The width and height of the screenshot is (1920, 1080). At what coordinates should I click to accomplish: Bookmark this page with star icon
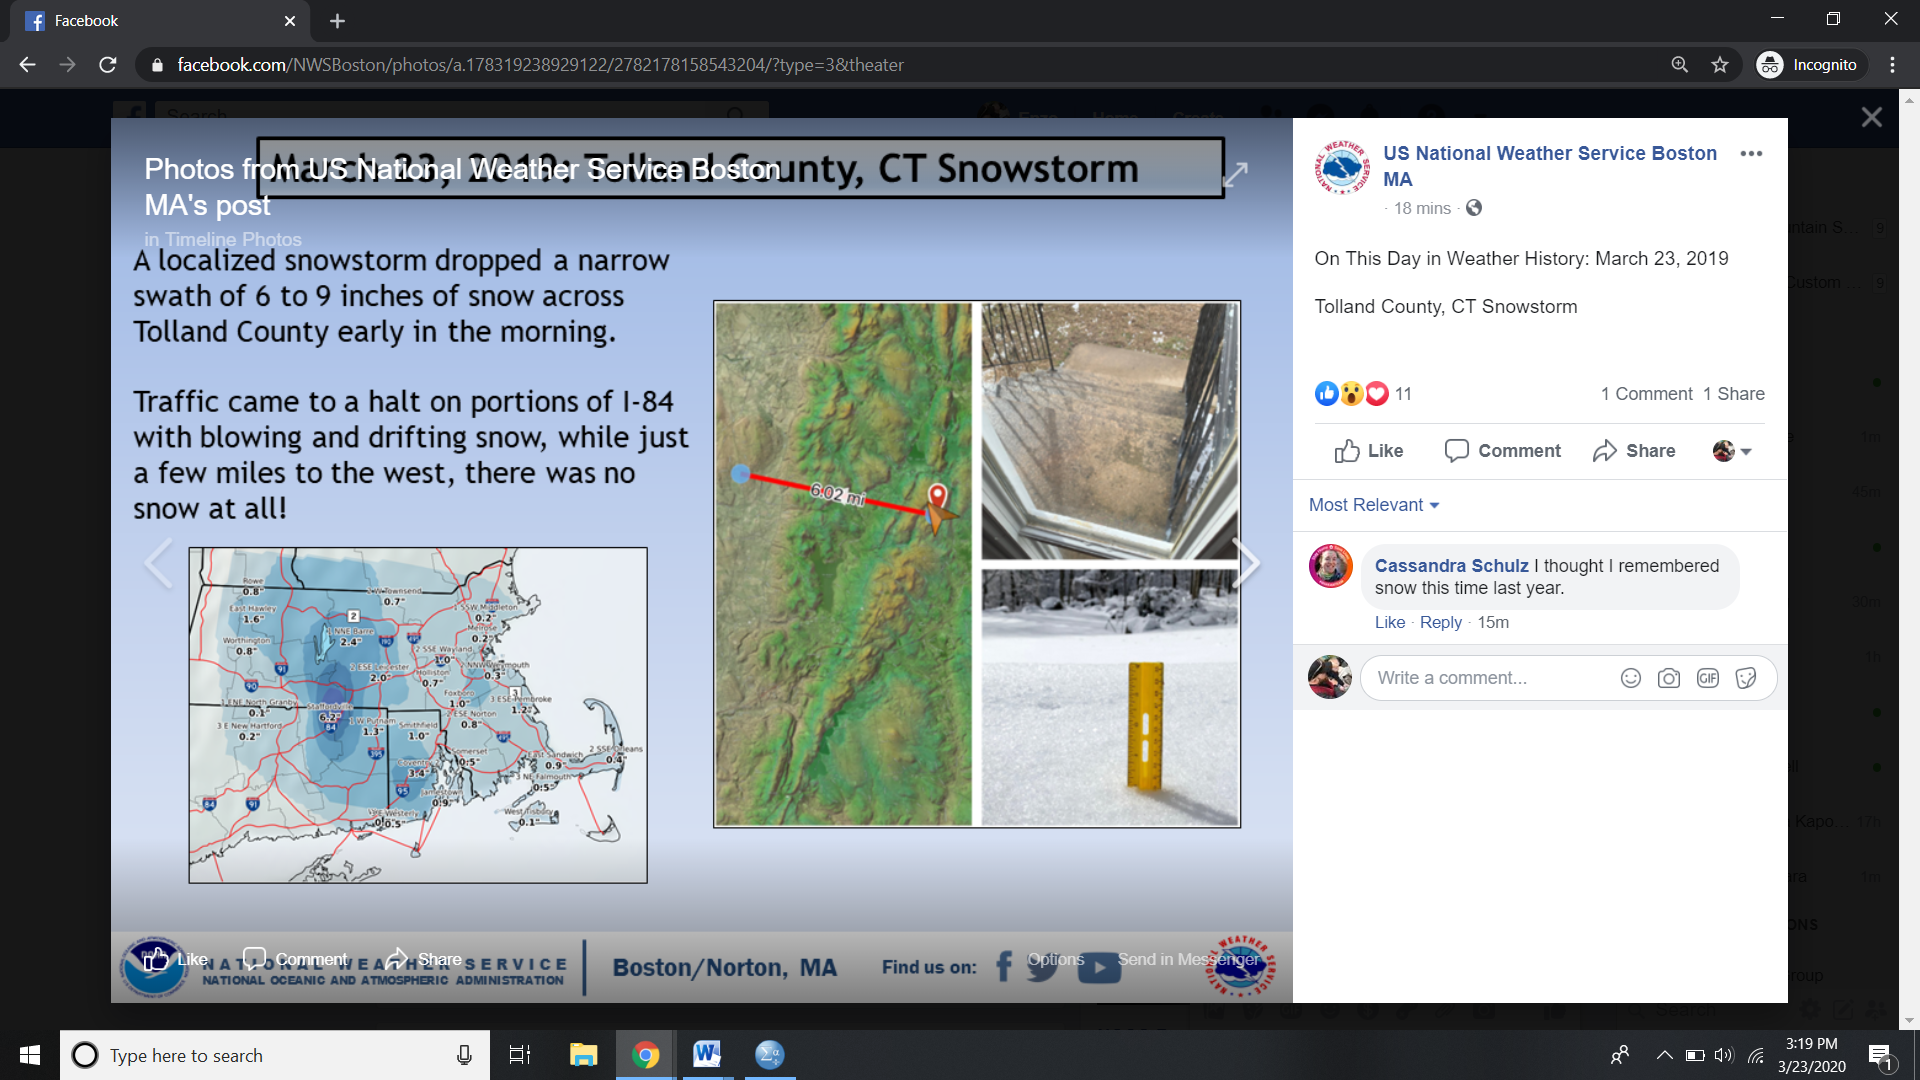[x=1719, y=65]
